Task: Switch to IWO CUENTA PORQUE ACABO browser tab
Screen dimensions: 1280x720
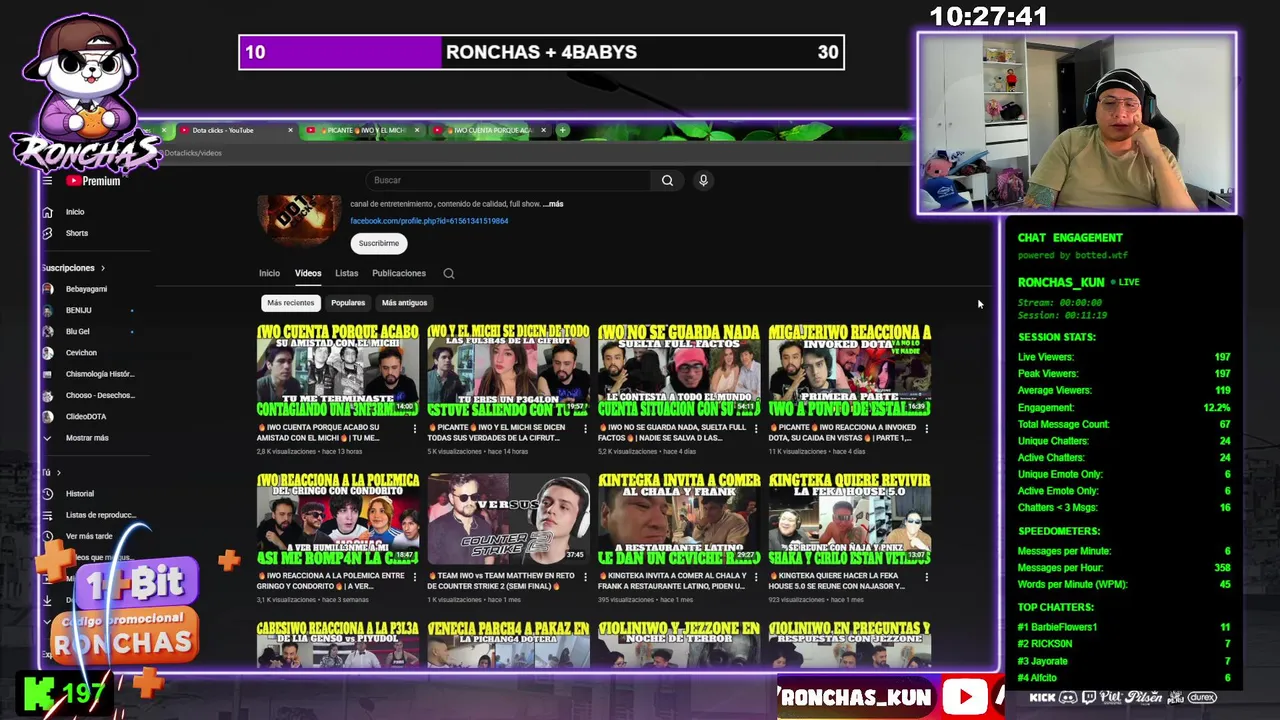Action: (x=488, y=130)
